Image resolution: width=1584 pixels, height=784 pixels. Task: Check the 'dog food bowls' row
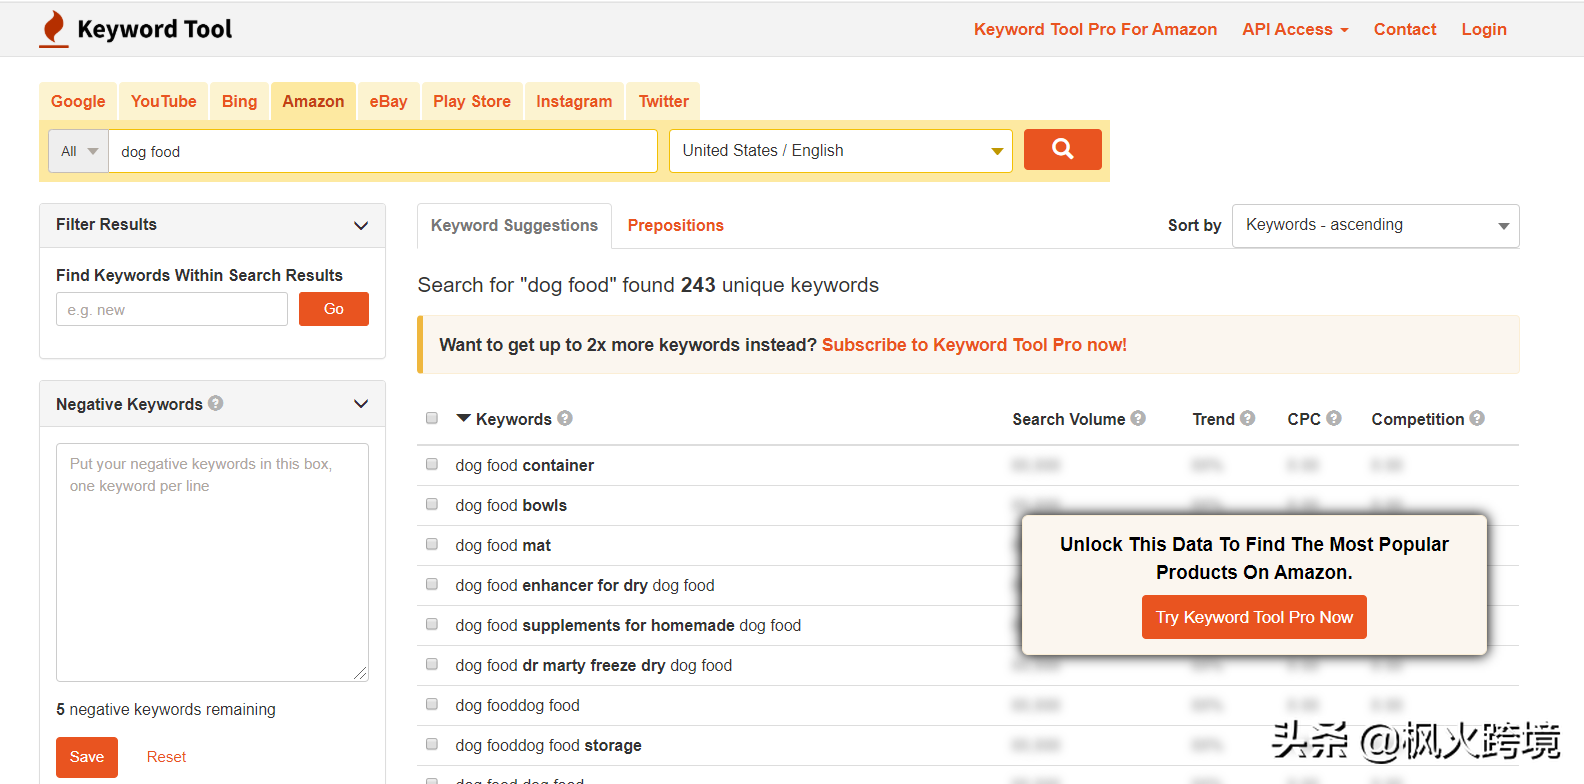click(432, 504)
